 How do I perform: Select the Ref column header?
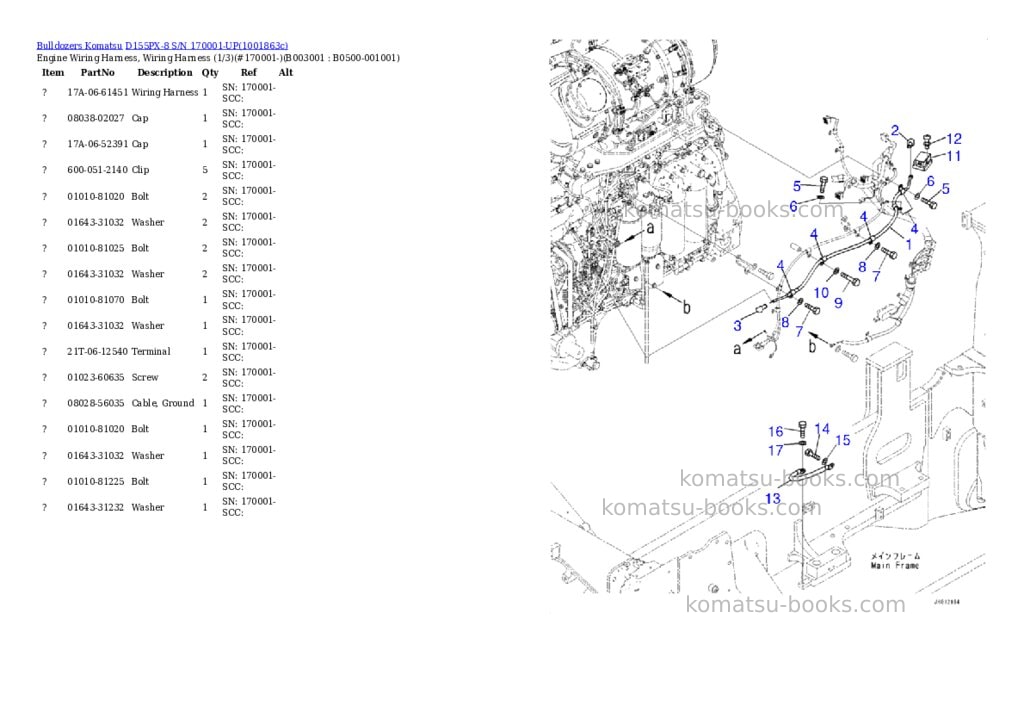[248, 72]
